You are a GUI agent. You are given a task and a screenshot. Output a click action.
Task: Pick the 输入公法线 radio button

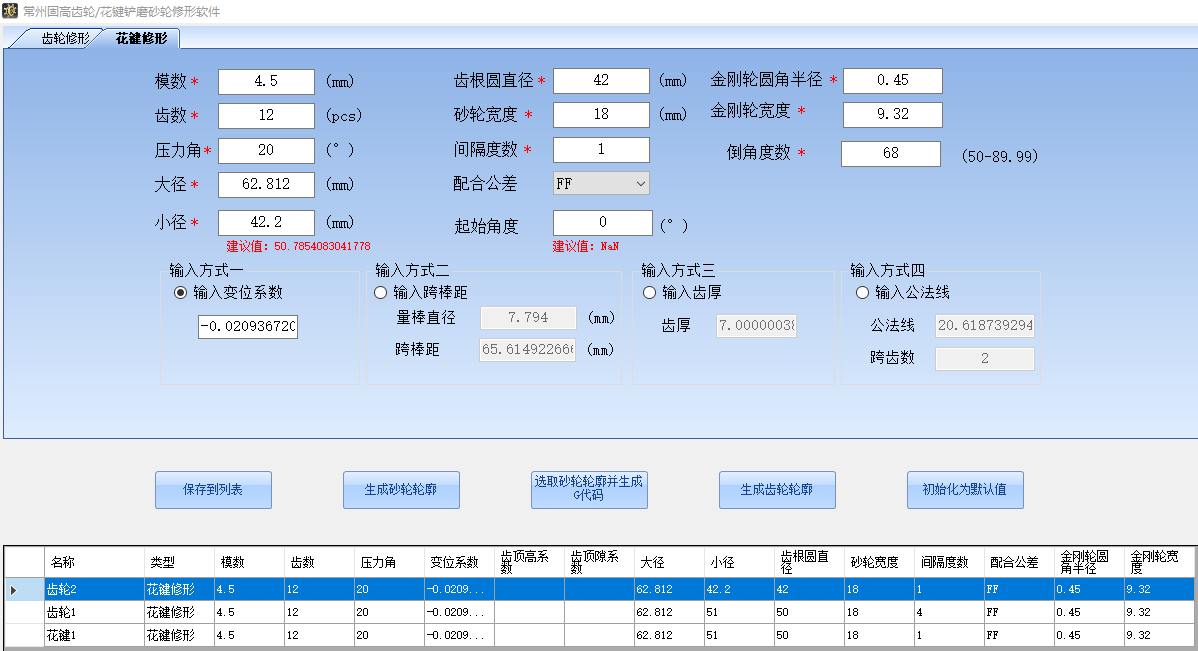[862, 293]
